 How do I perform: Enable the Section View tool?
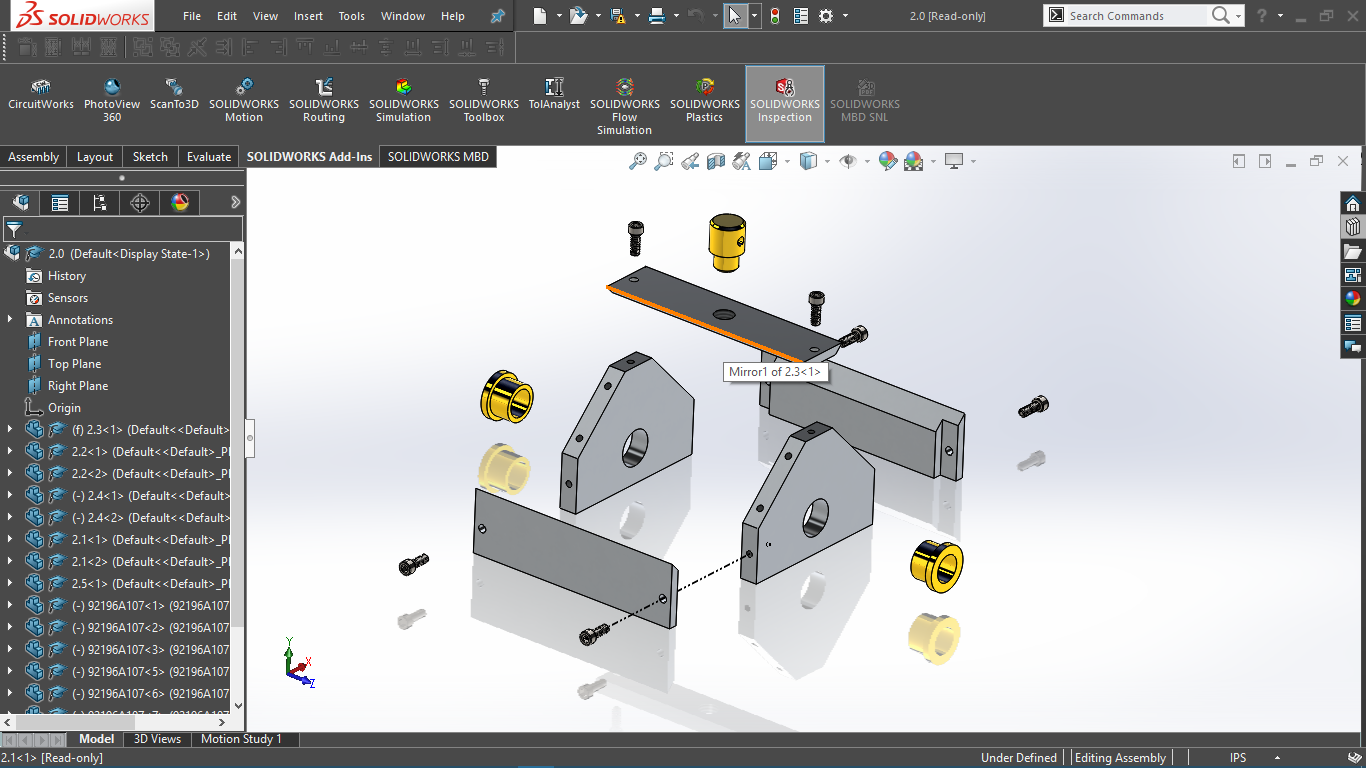click(715, 161)
